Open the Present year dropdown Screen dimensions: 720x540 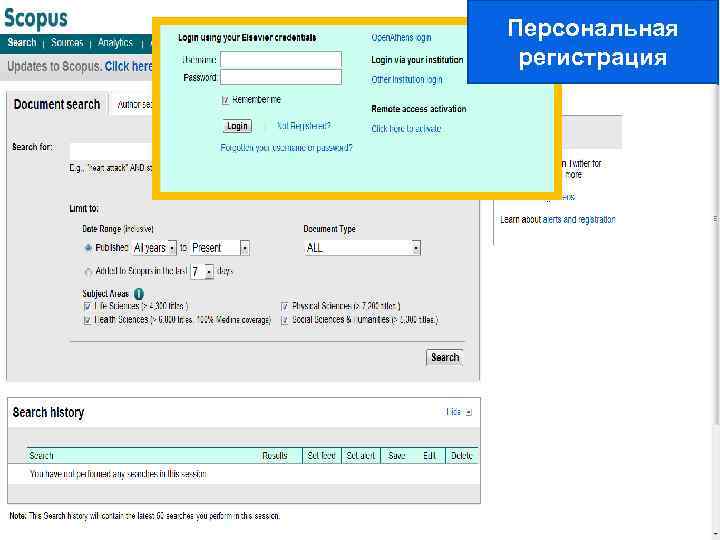coord(220,248)
